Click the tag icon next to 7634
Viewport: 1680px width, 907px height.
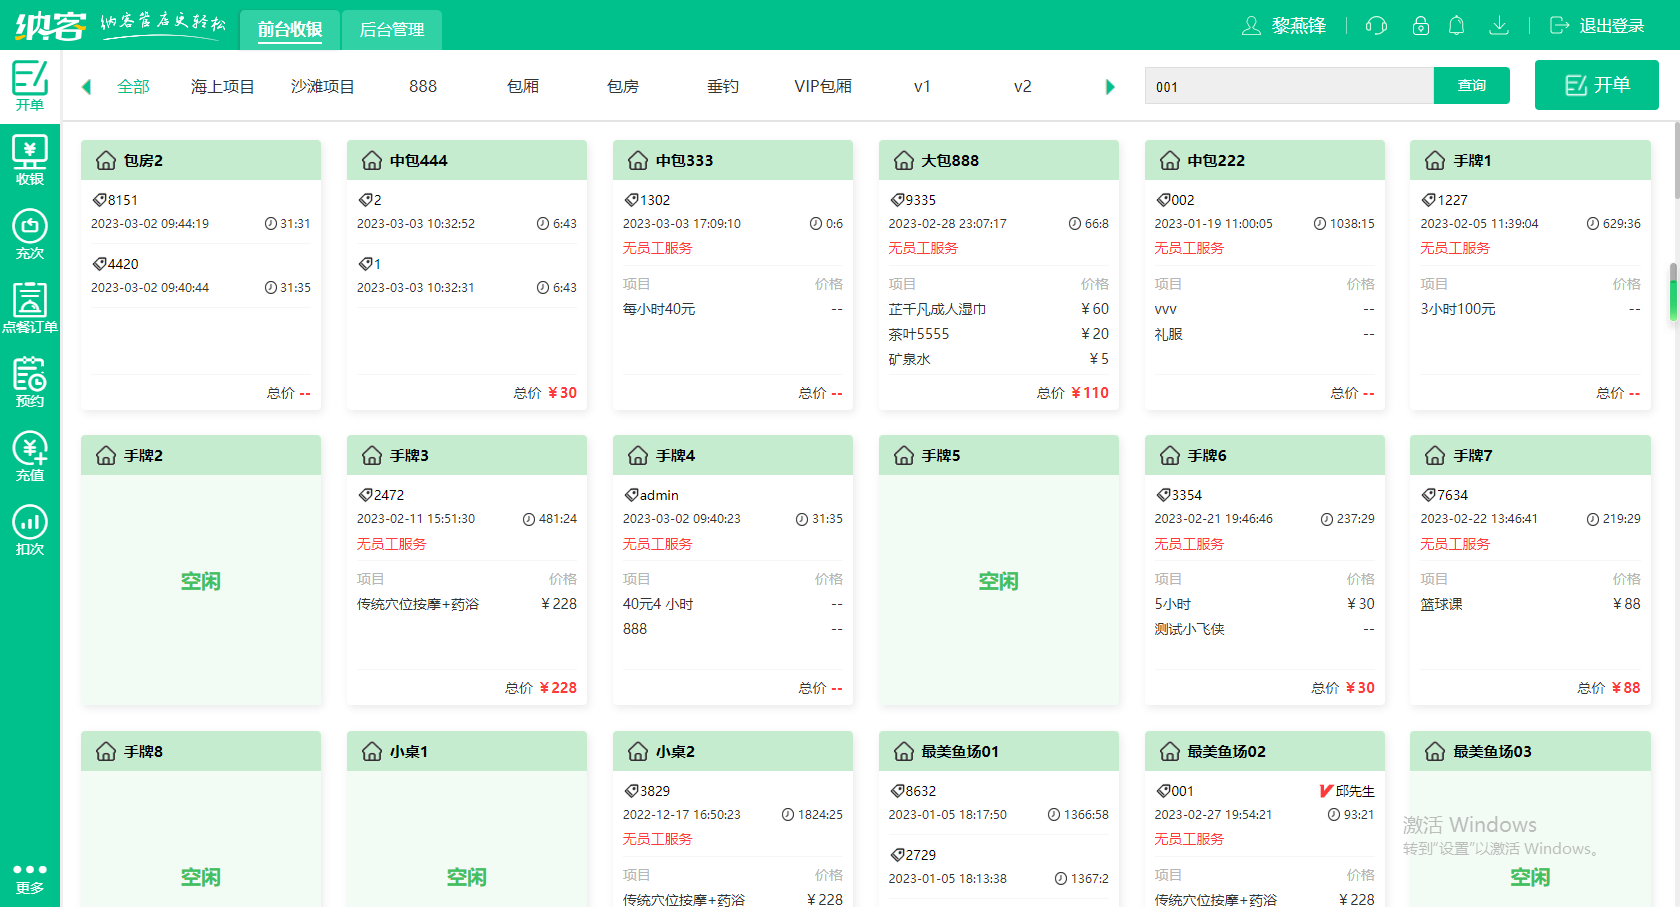coord(1428,495)
